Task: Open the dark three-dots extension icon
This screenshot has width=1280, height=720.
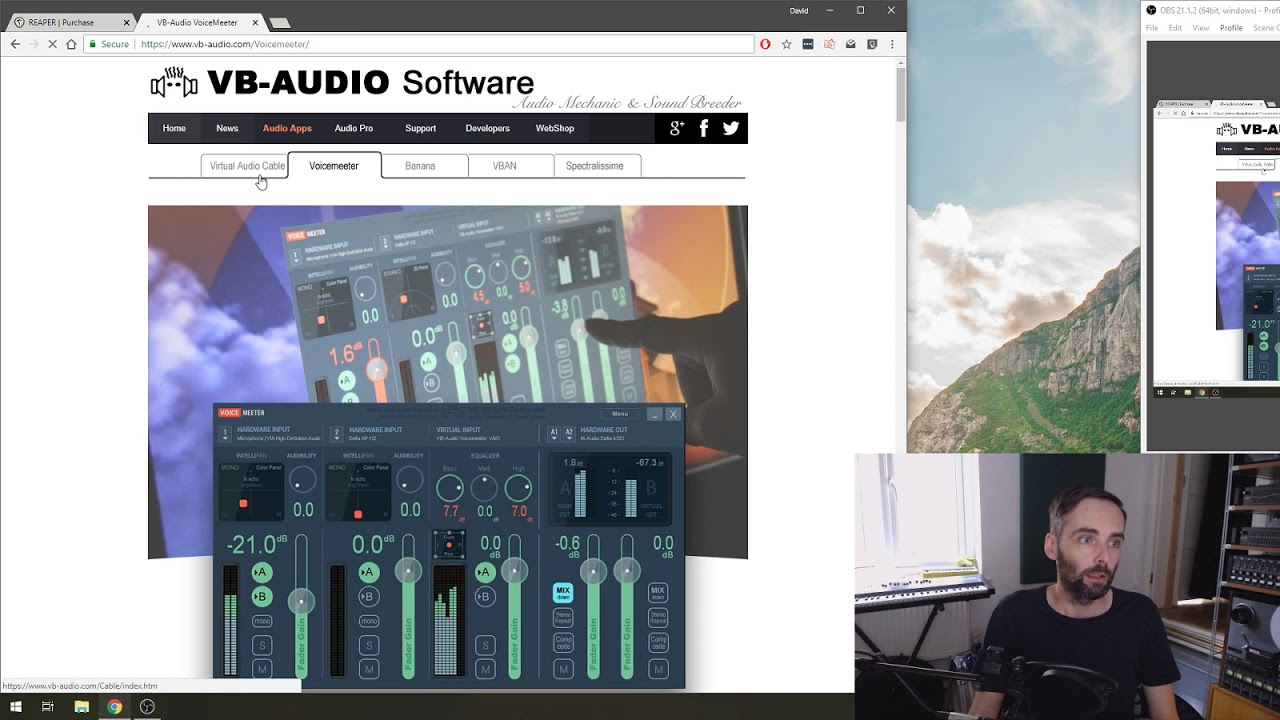Action: tap(808, 44)
